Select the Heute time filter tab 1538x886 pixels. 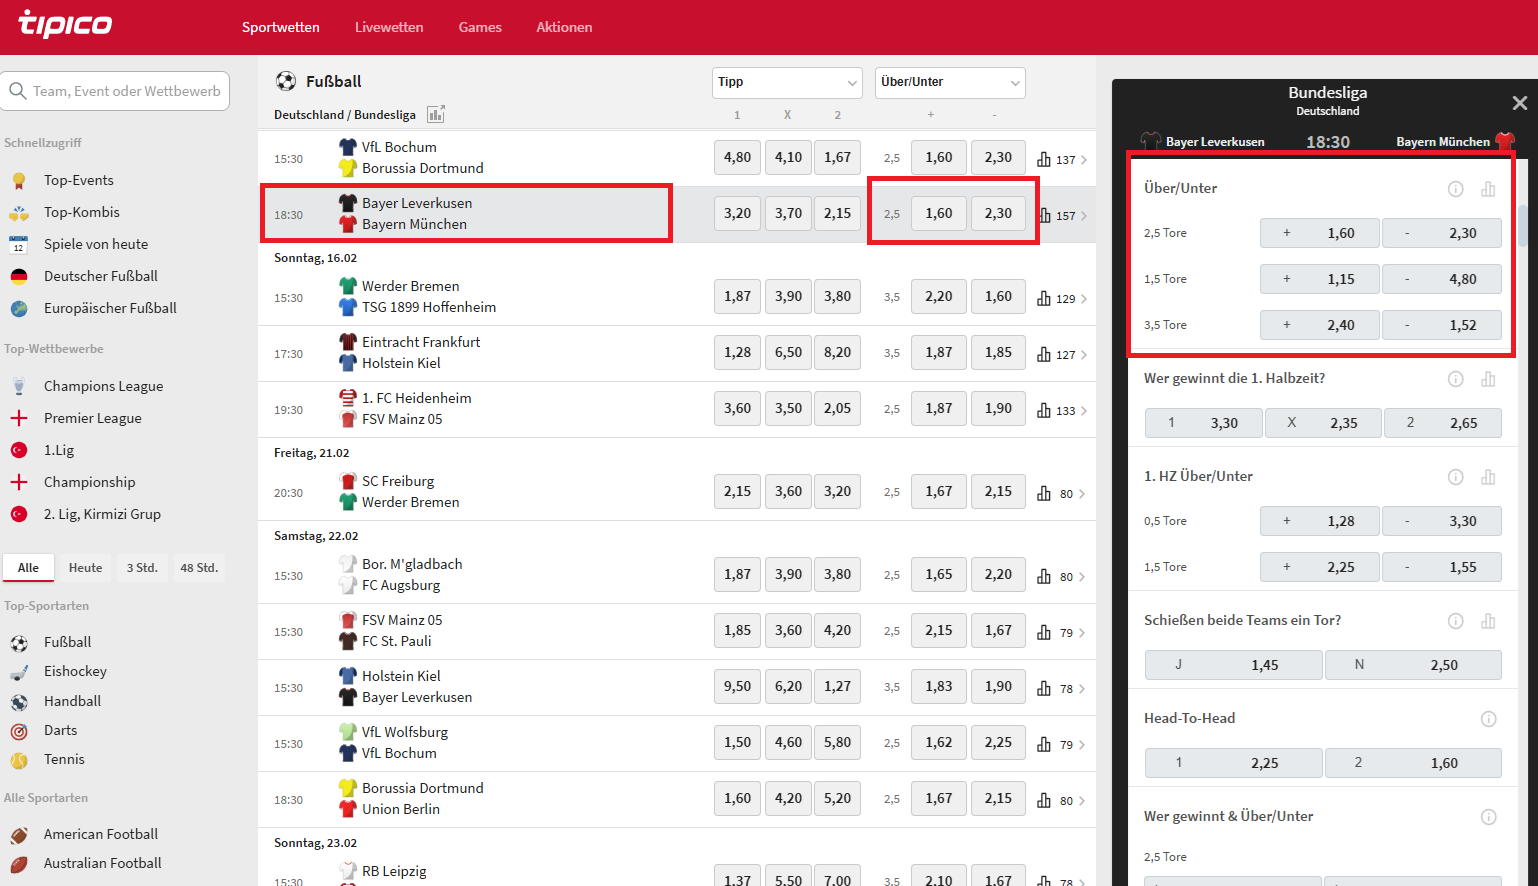[85, 568]
